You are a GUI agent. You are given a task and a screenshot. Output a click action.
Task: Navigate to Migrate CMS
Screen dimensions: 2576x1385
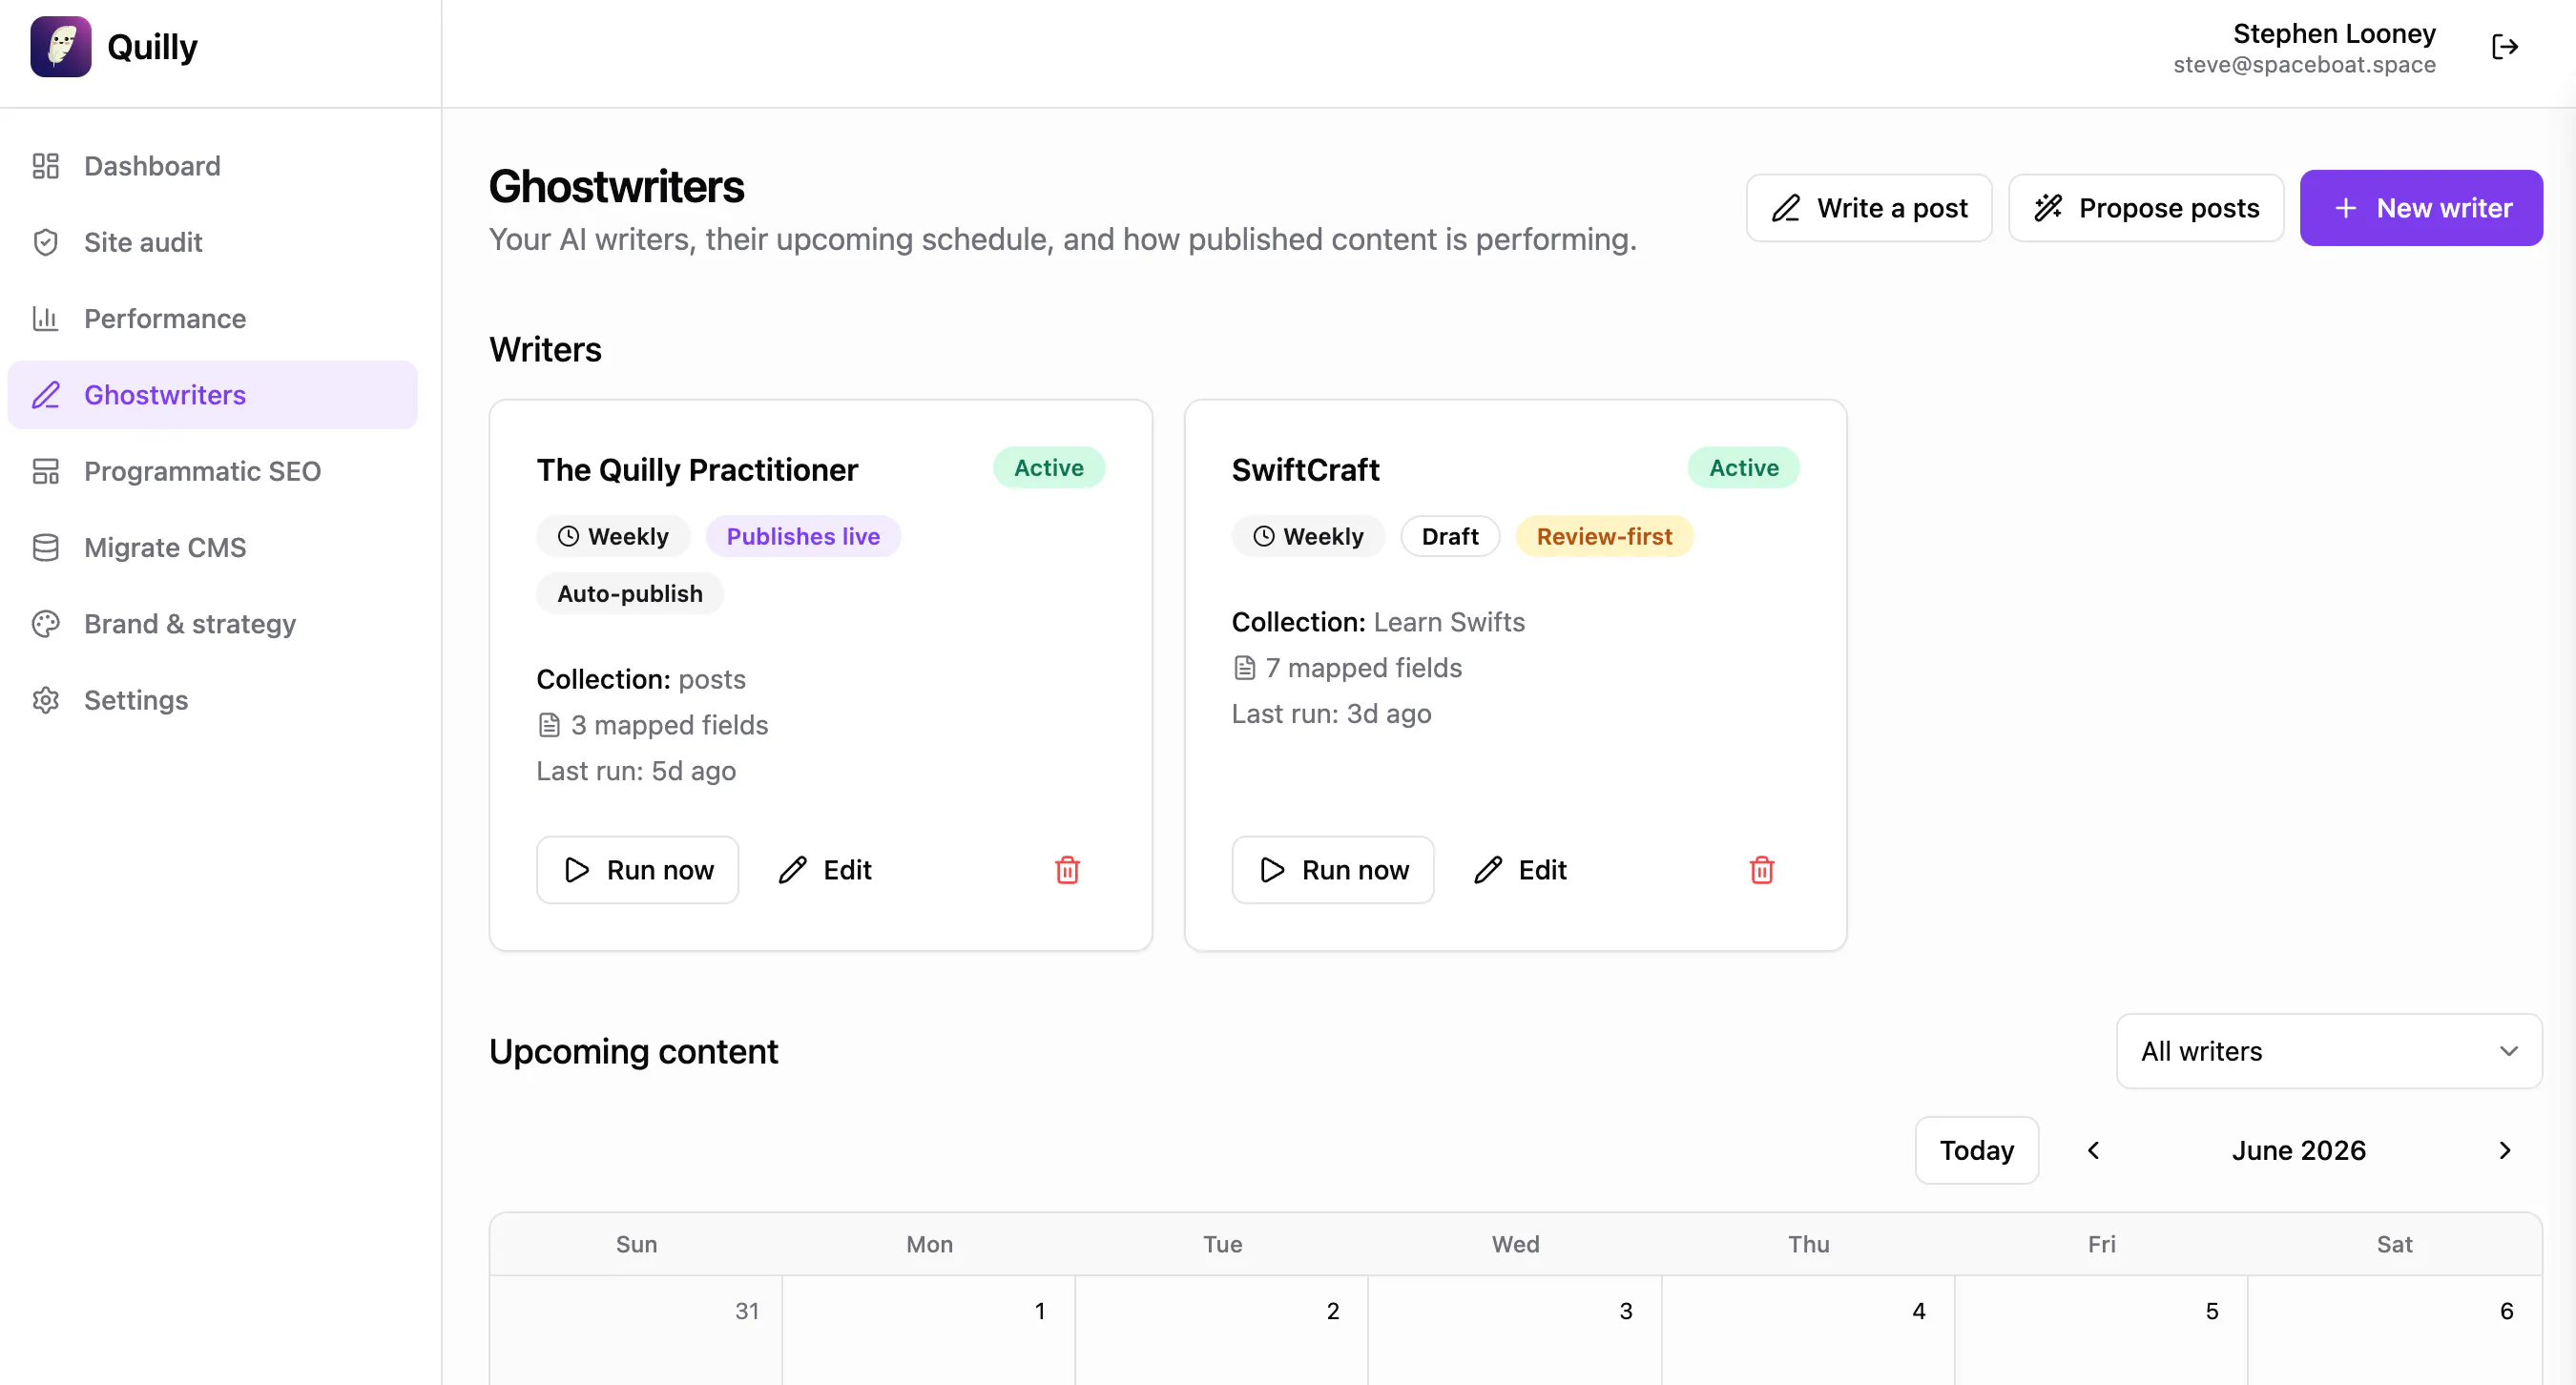pos(213,547)
